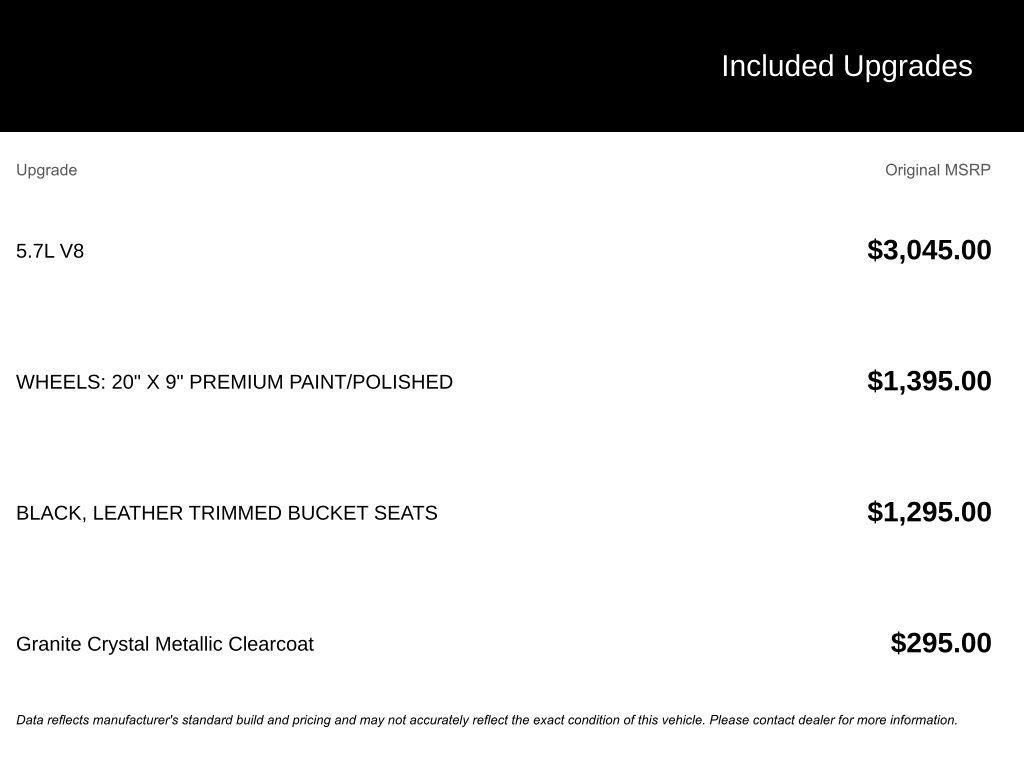Click the Original MSRP column header
This screenshot has width=1024, height=768.
pyautogui.click(x=937, y=170)
